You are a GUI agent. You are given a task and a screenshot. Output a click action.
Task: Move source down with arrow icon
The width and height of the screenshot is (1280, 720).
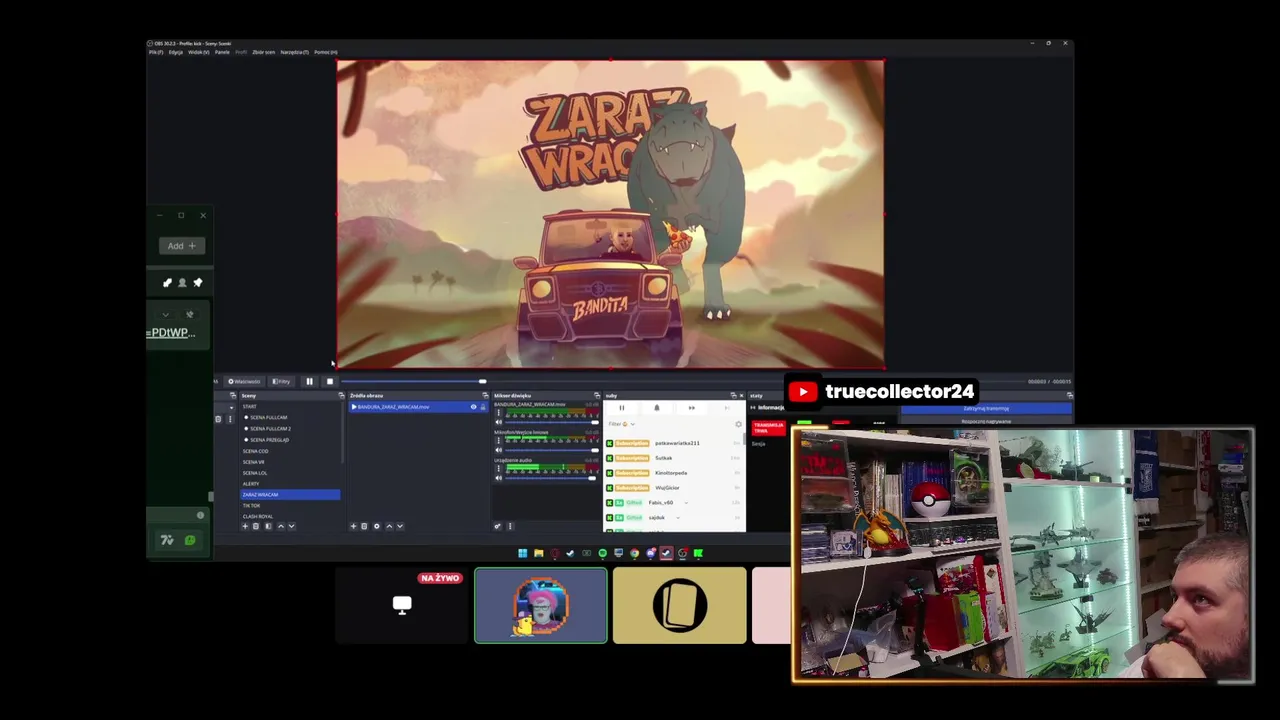click(400, 526)
